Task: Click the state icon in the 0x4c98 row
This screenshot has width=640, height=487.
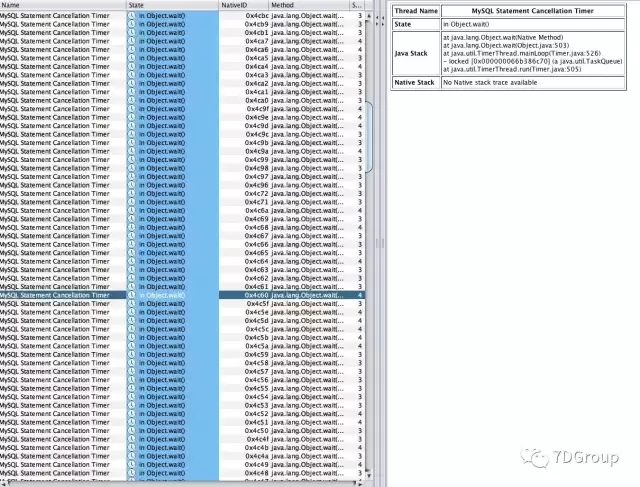Action: 131,168
